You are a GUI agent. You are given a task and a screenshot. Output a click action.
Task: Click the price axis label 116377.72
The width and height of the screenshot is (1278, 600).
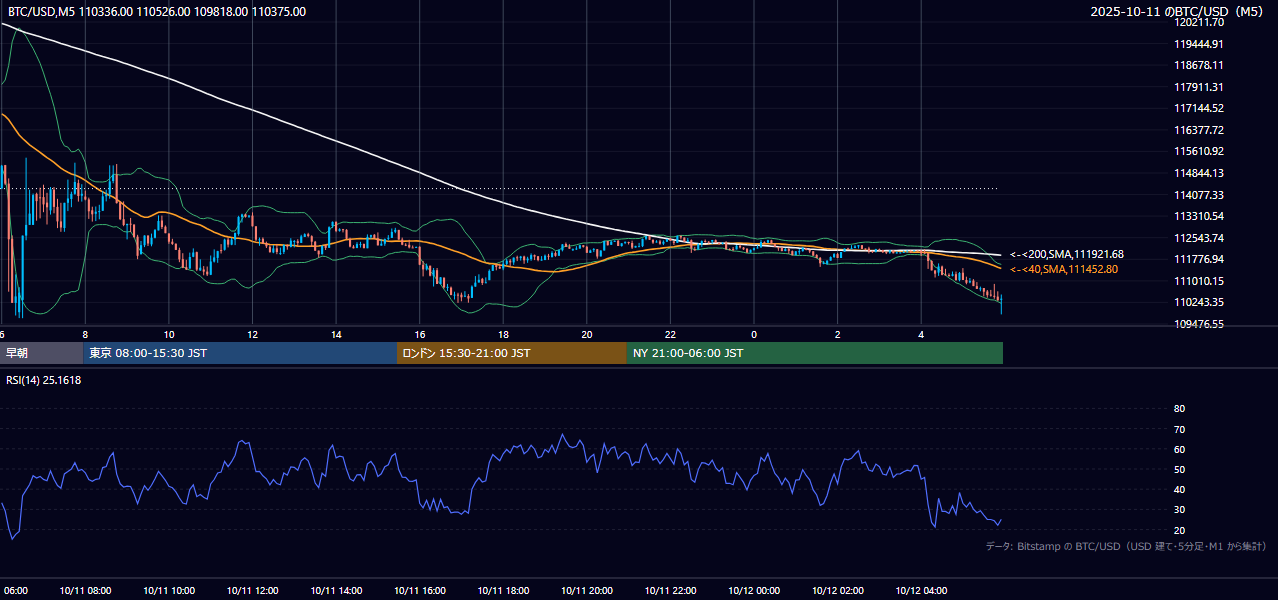click(x=1198, y=130)
